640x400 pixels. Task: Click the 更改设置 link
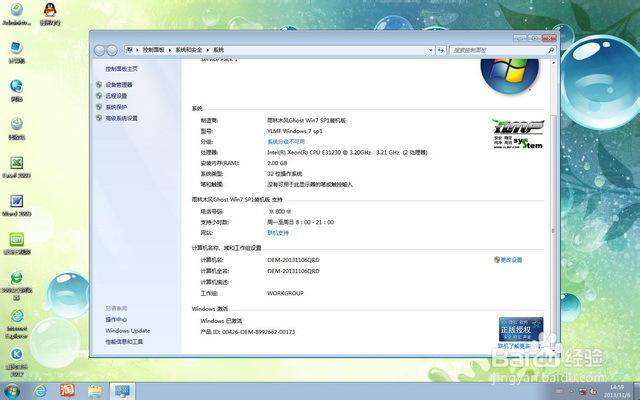click(510, 260)
